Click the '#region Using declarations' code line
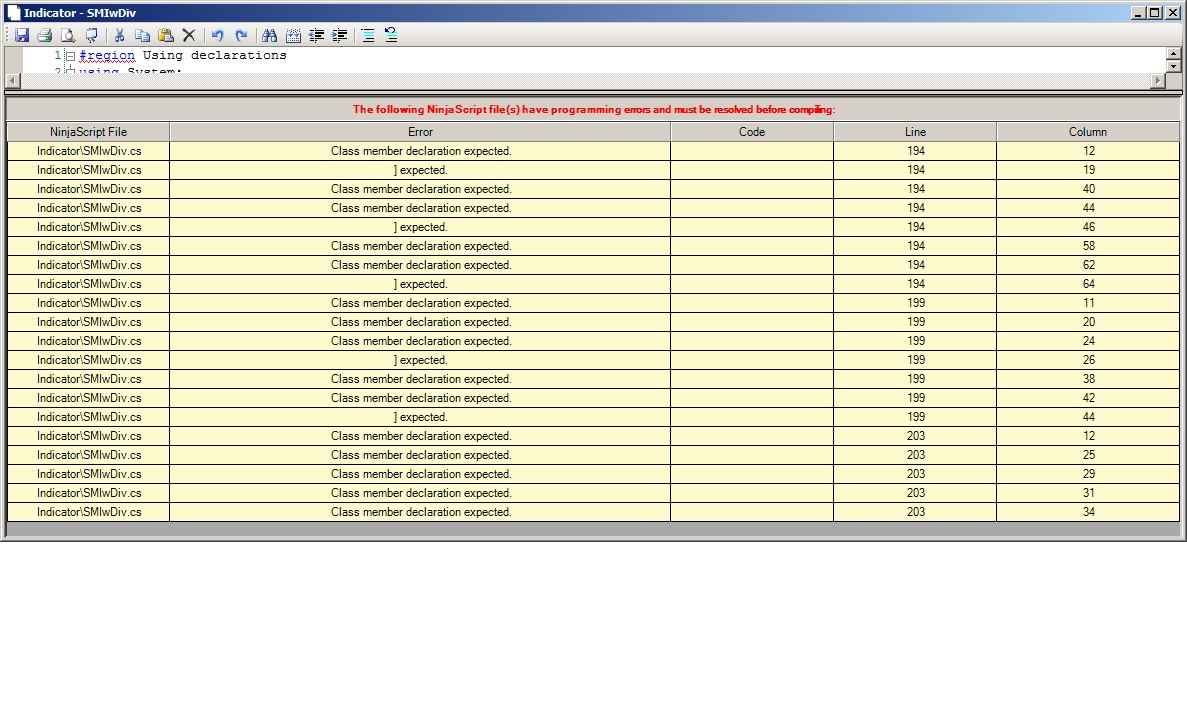The width and height of the screenshot is (1187, 720). point(182,55)
